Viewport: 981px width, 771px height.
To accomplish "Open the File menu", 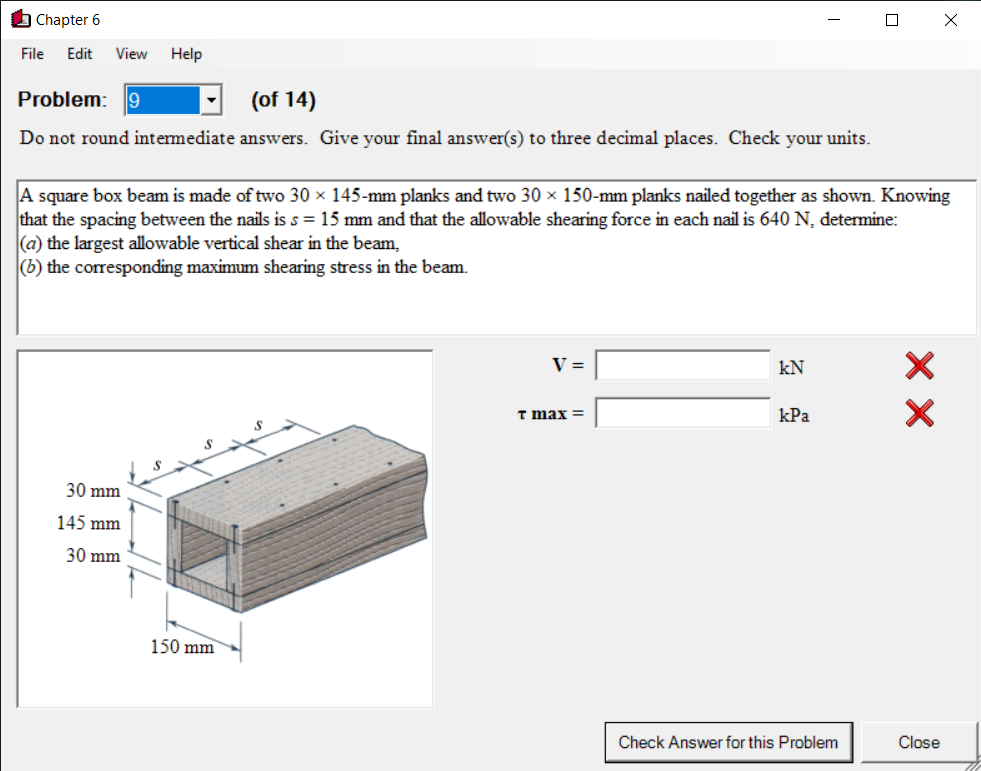I will click(31, 54).
